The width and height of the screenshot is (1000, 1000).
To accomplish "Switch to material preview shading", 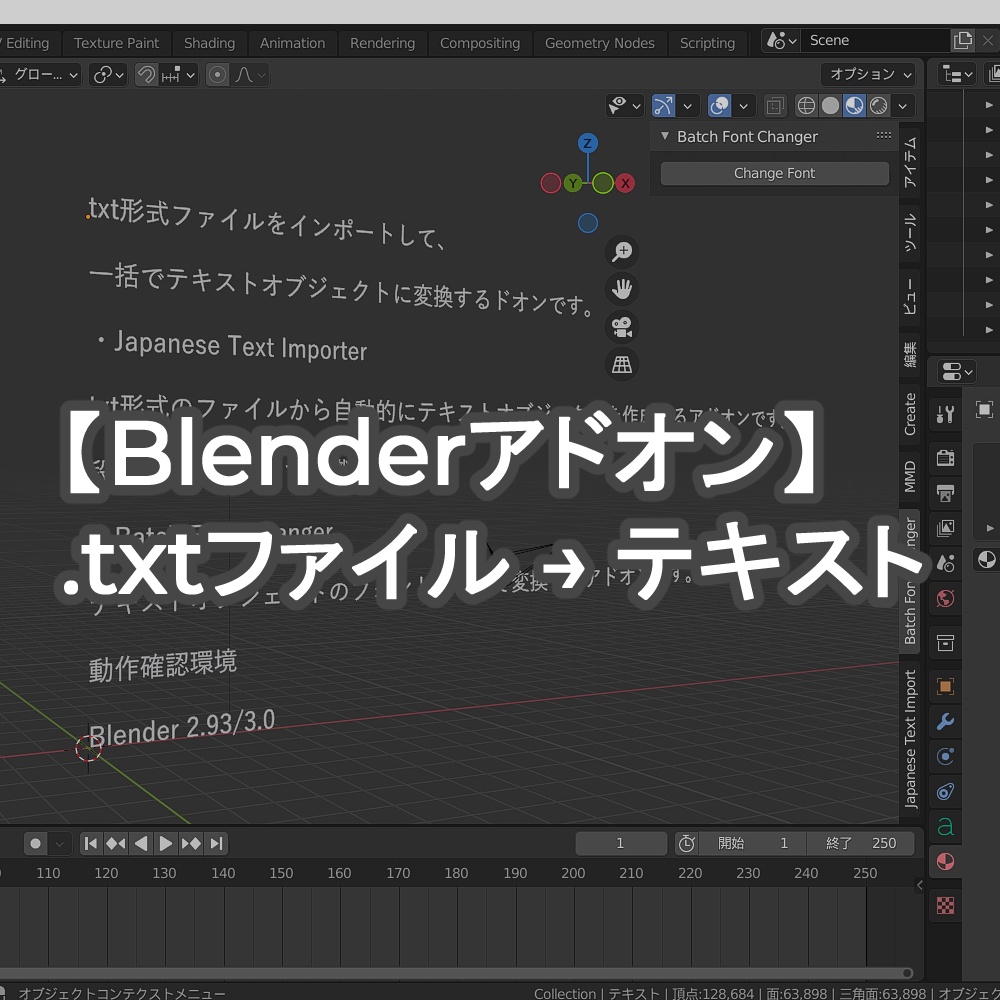I will click(x=854, y=106).
